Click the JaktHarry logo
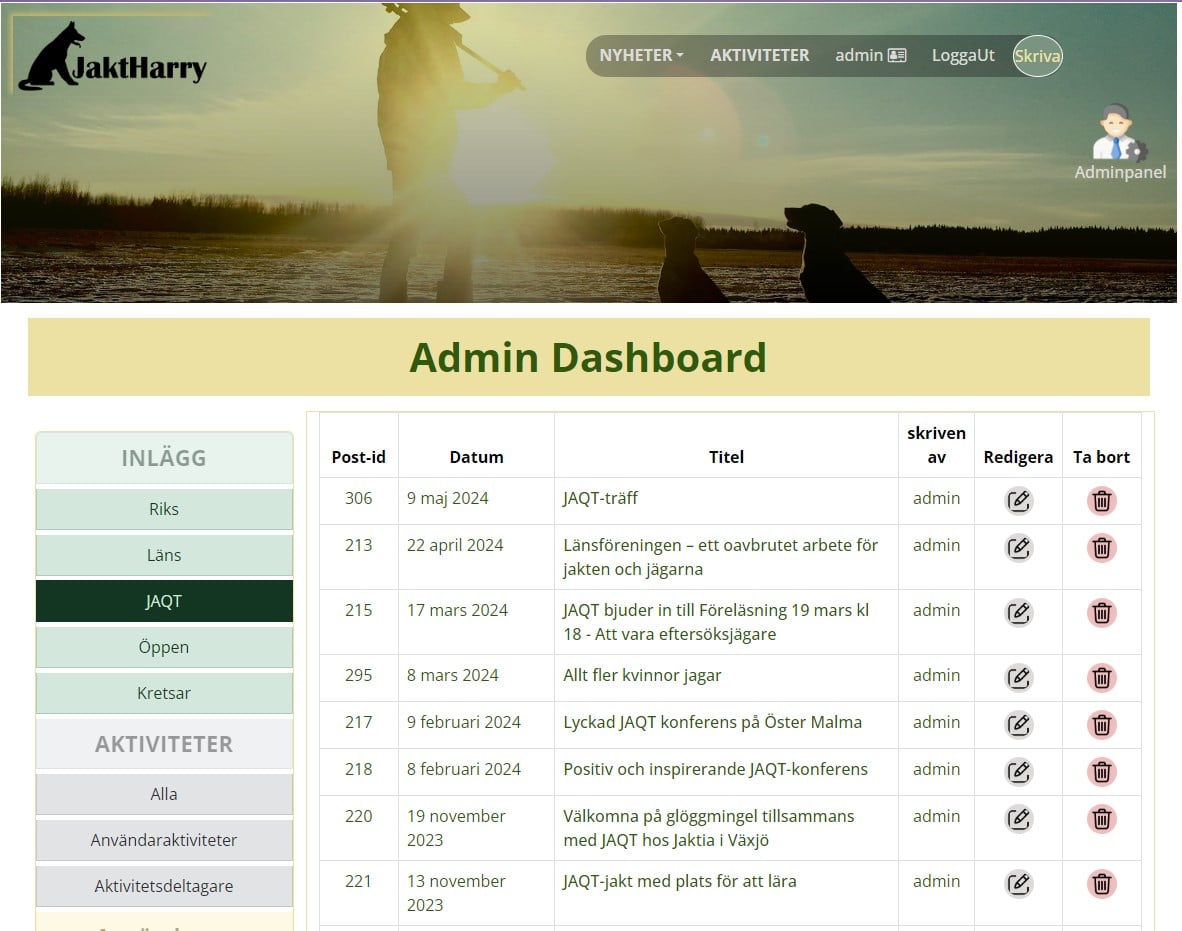The width and height of the screenshot is (1182, 931). pos(112,57)
